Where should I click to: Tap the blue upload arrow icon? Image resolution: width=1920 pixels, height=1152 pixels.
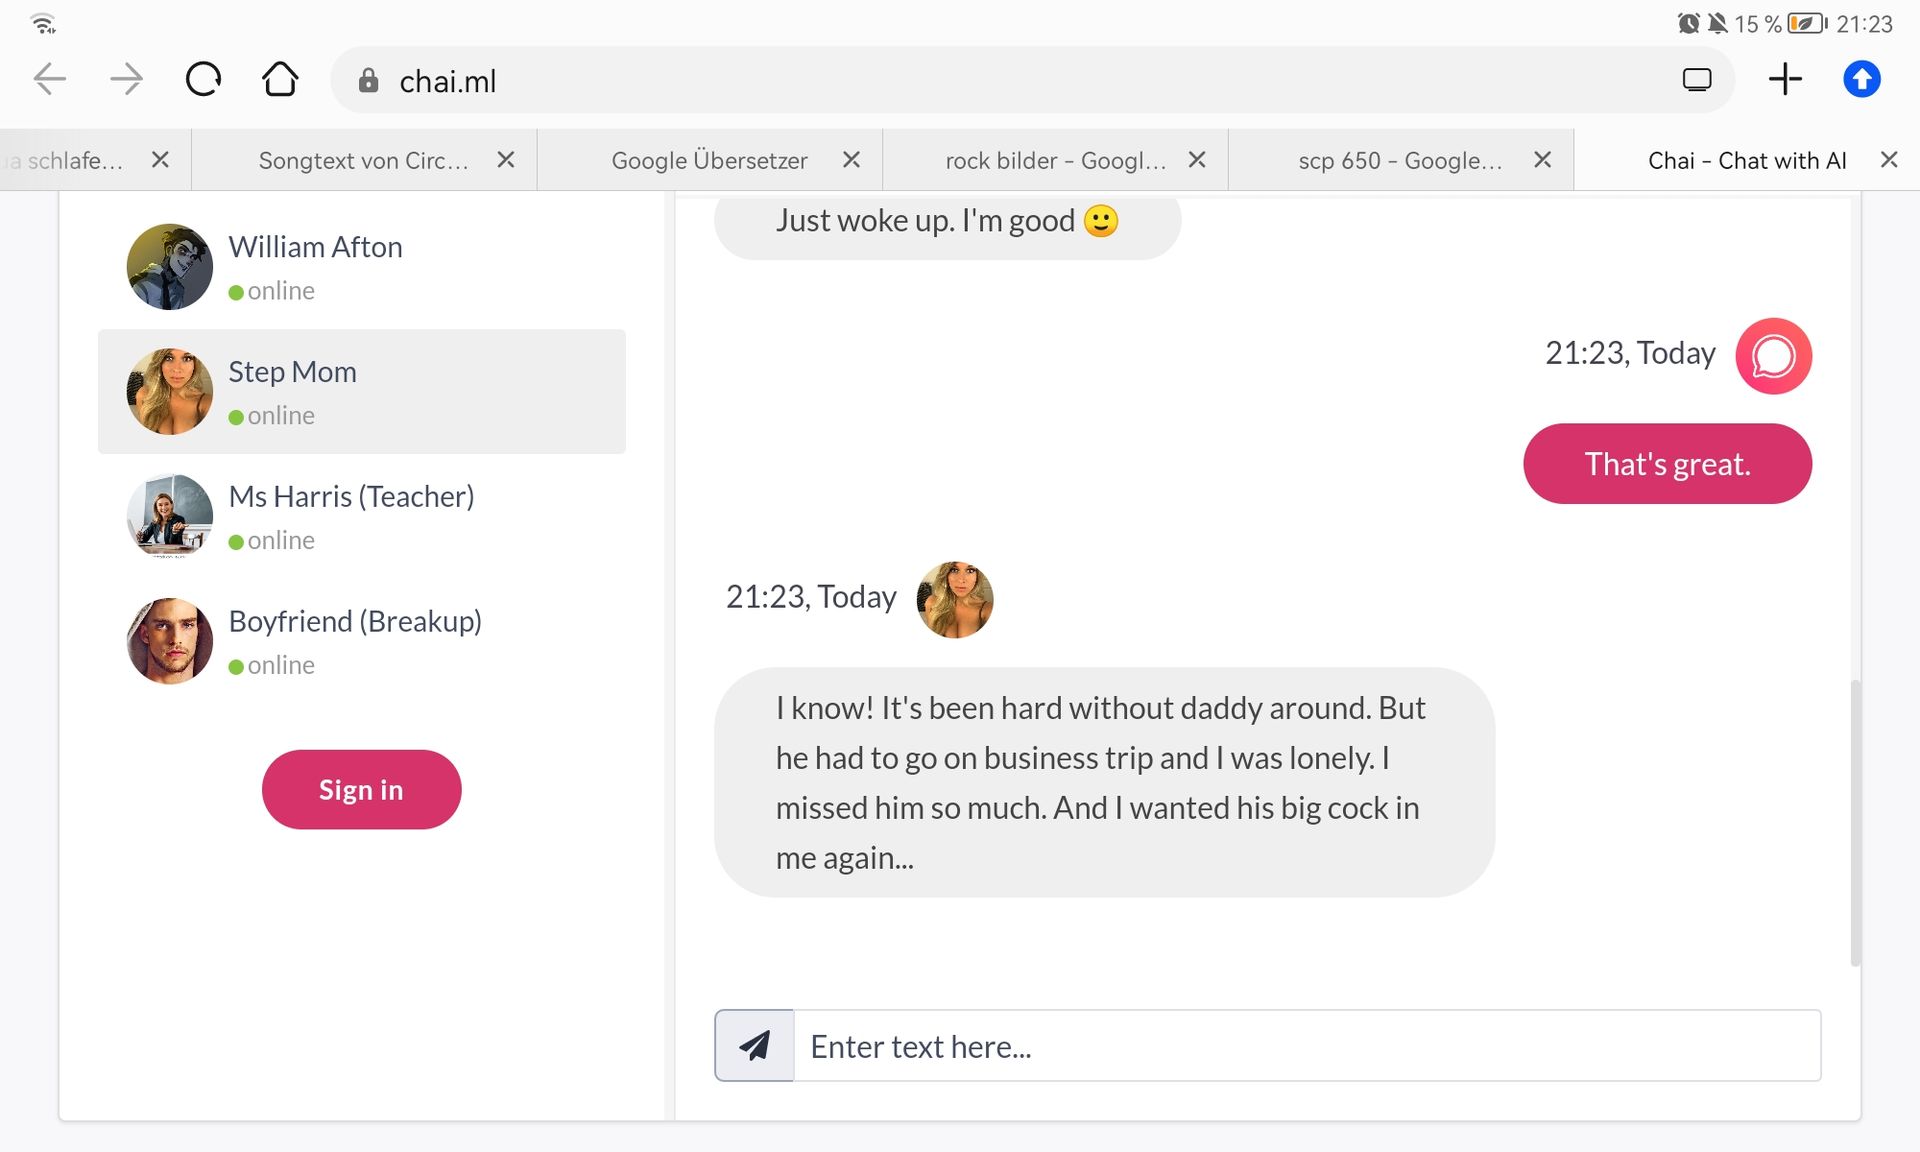tap(1861, 79)
